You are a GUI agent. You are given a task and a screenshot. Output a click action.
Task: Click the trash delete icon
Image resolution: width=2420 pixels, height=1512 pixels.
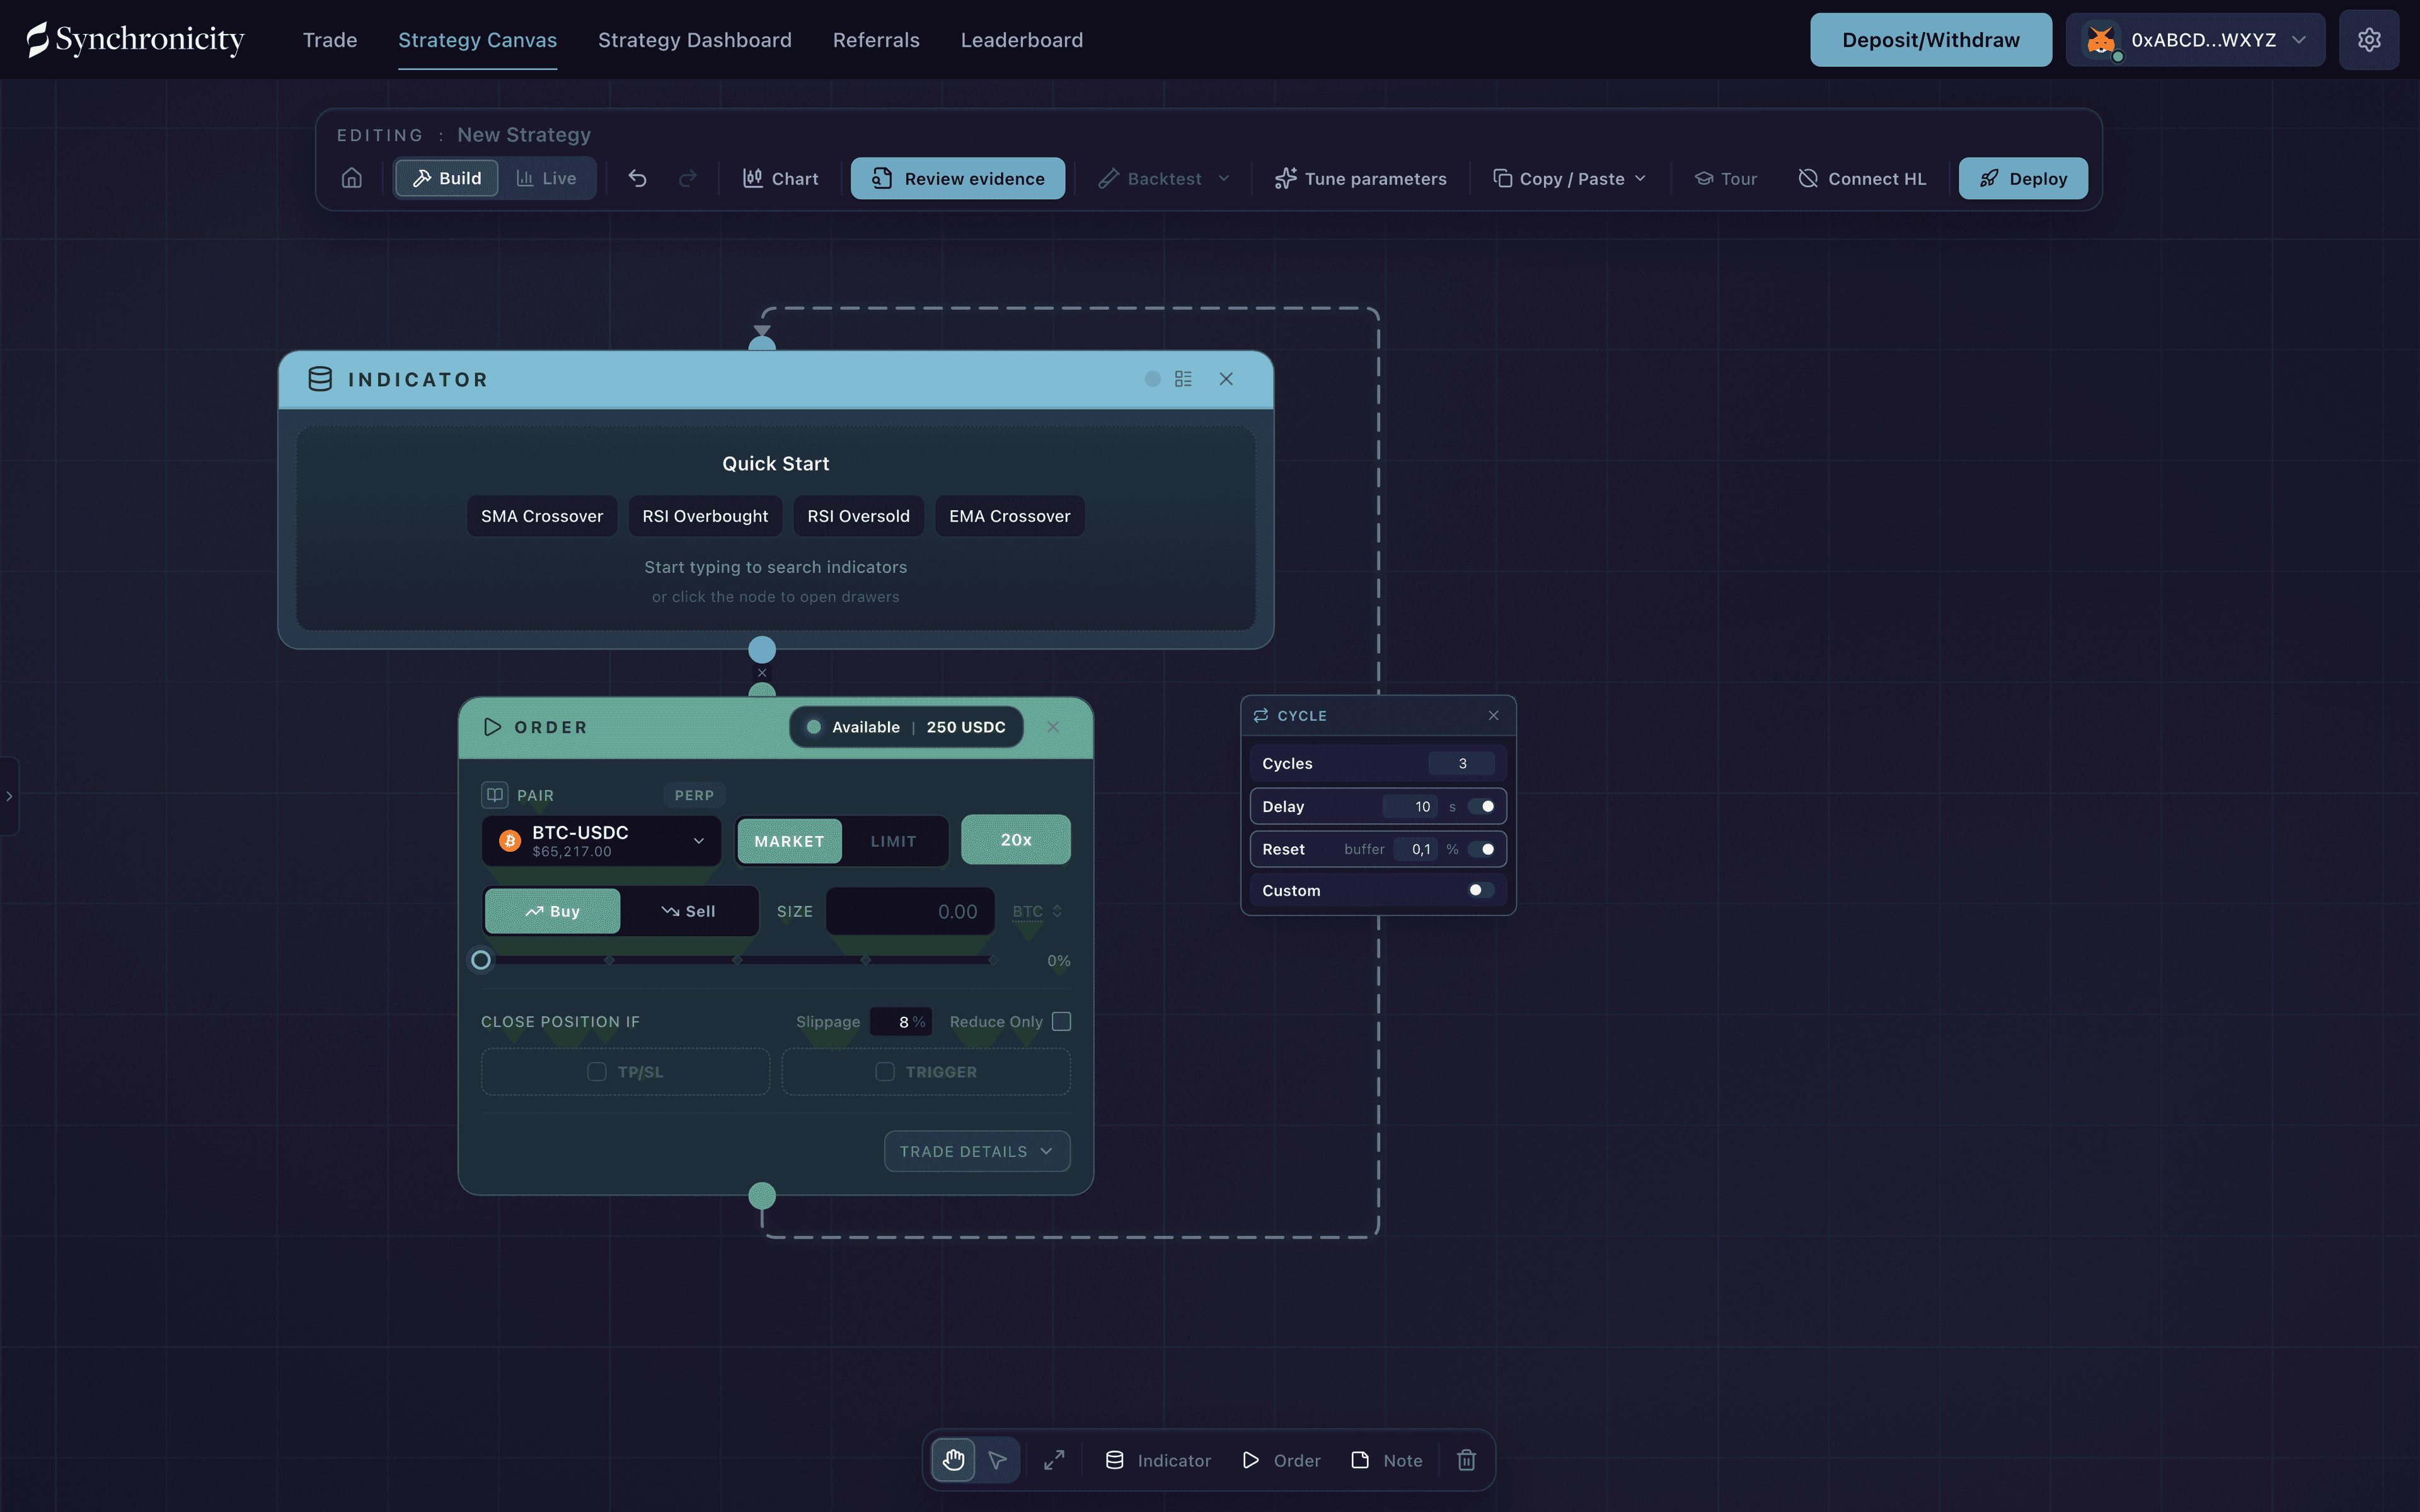click(1466, 1460)
